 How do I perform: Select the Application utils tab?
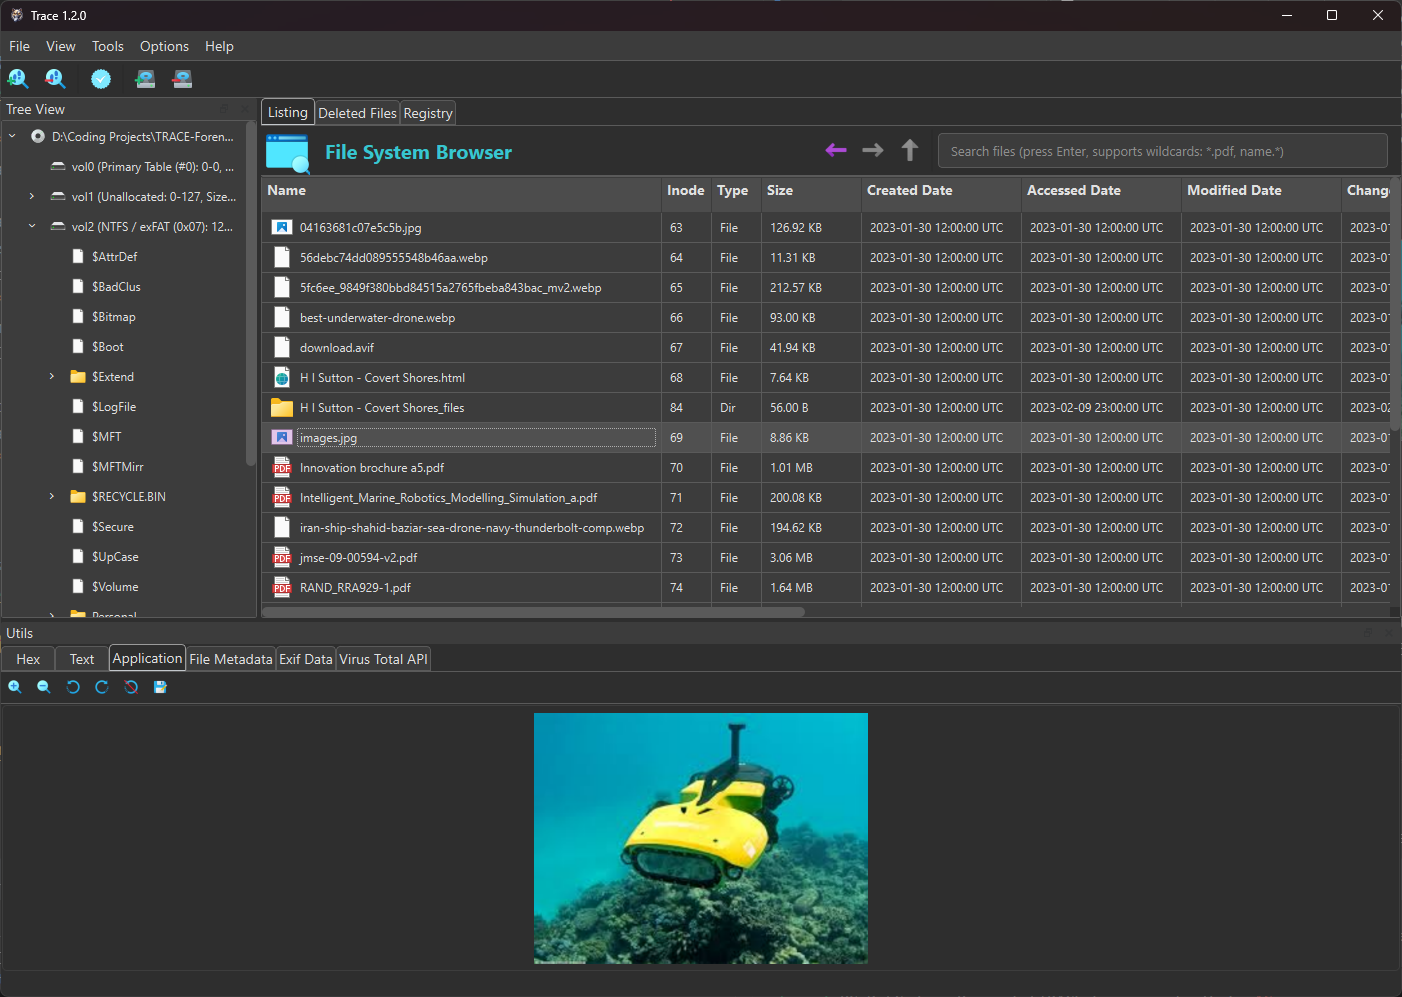[147, 658]
